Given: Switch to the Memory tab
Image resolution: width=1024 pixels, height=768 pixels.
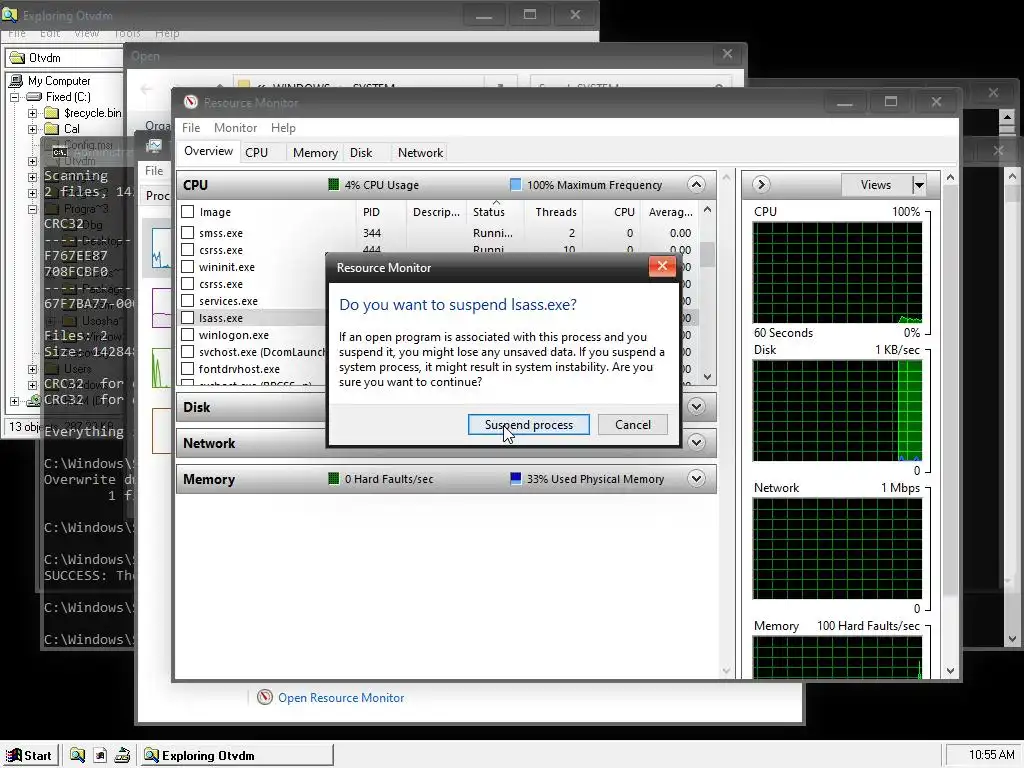Looking at the screenshot, I should 315,152.
